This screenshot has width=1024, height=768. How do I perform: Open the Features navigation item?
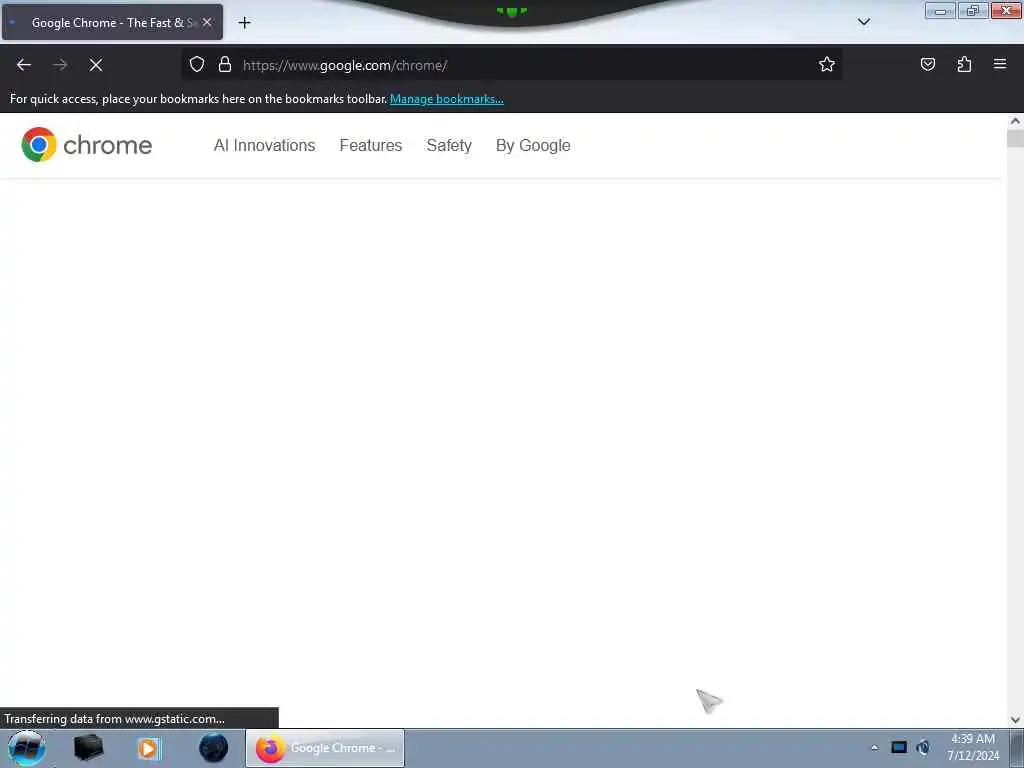coord(371,145)
